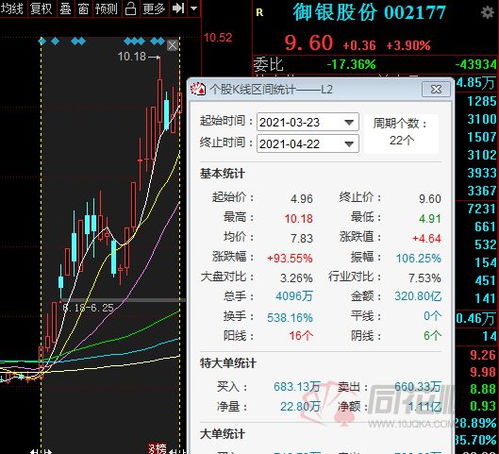The height and width of the screenshot is (454, 499).
Task: Click the 振幅 value 106.25%
Action: (418, 258)
